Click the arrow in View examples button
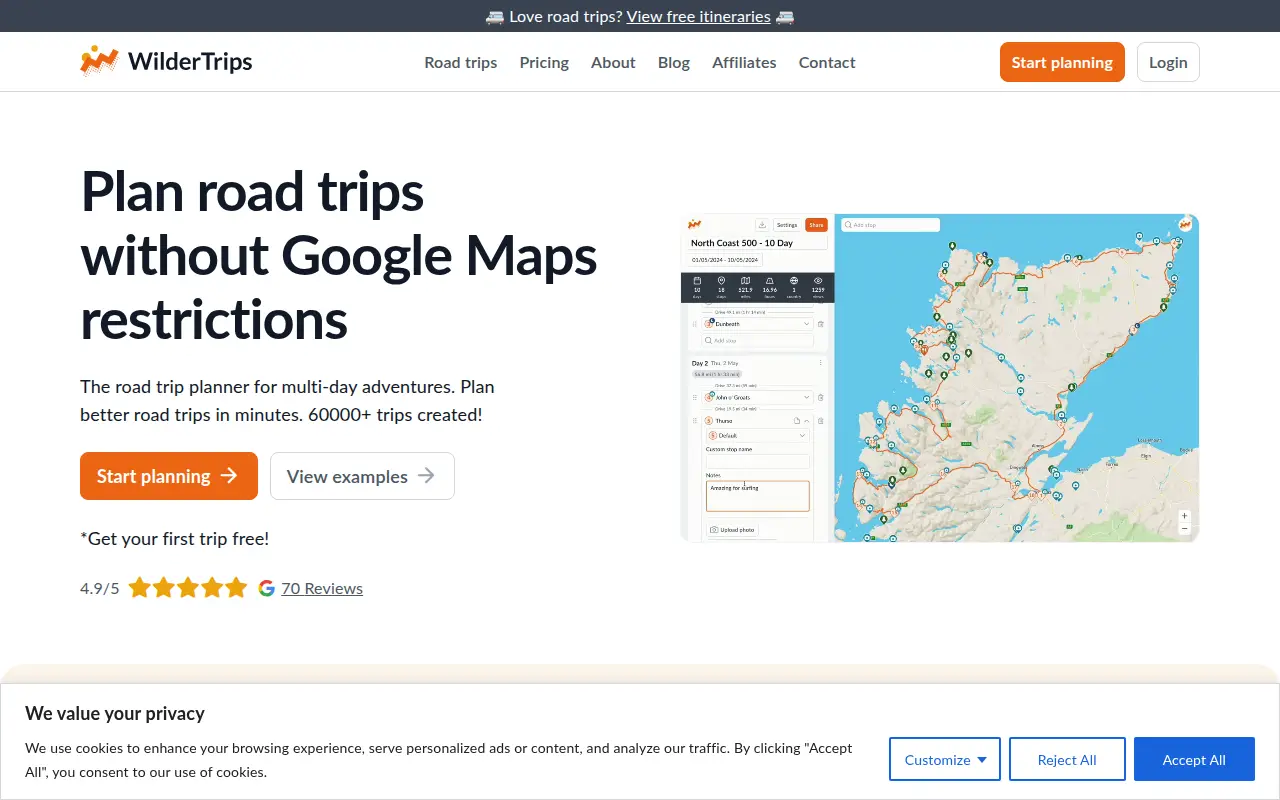Image resolution: width=1280 pixels, height=800 pixels. click(427, 476)
